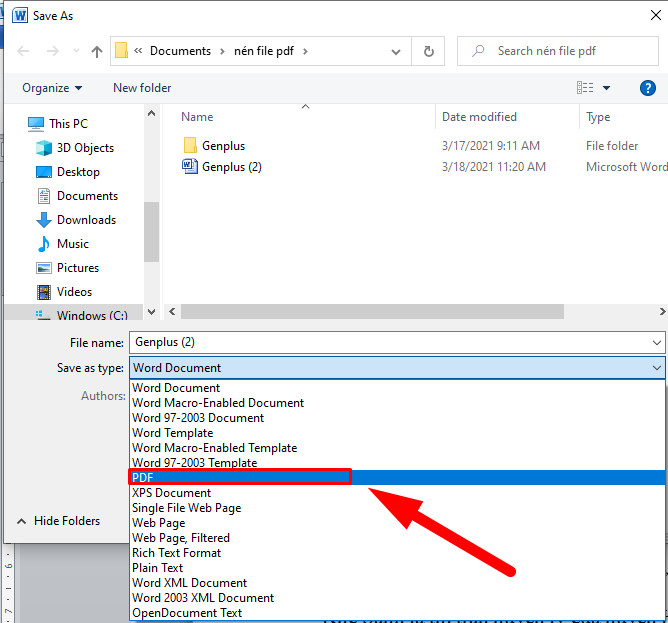Viewport: 668px width, 623px height.
Task: Collapse the pane with Hide Folders
Action: pyautogui.click(x=58, y=521)
